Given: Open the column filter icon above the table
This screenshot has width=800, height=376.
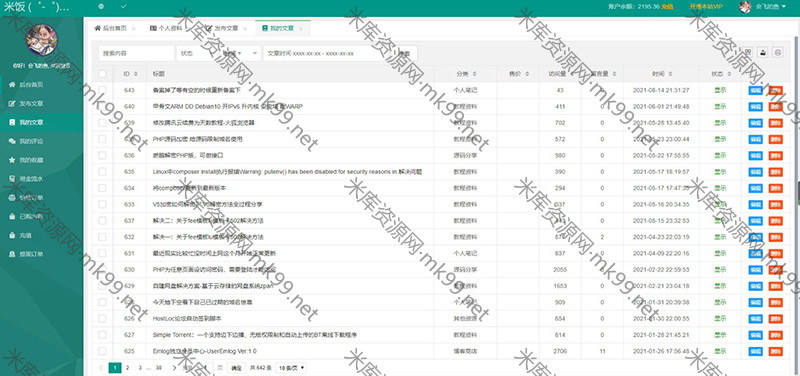Looking at the screenshot, I should coord(748,53).
